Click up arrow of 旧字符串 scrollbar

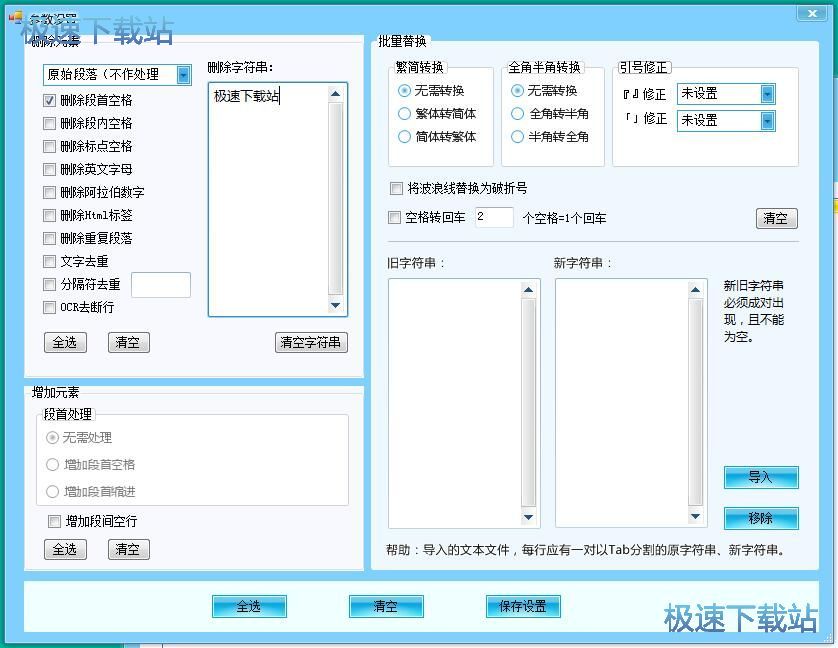[529, 290]
